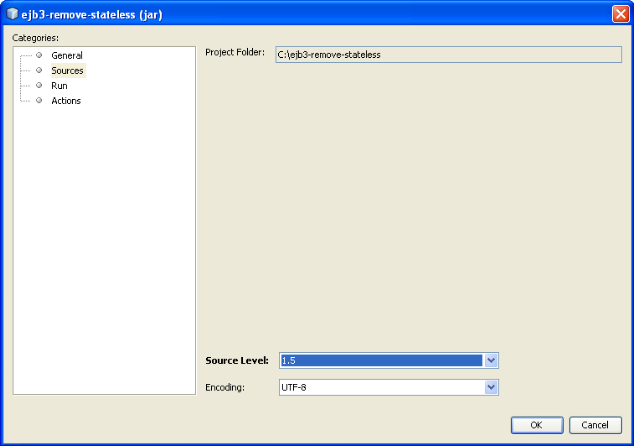Close the ejb3-remove-stateless dialog window
Image resolution: width=634 pixels, height=446 pixels.
point(620,14)
